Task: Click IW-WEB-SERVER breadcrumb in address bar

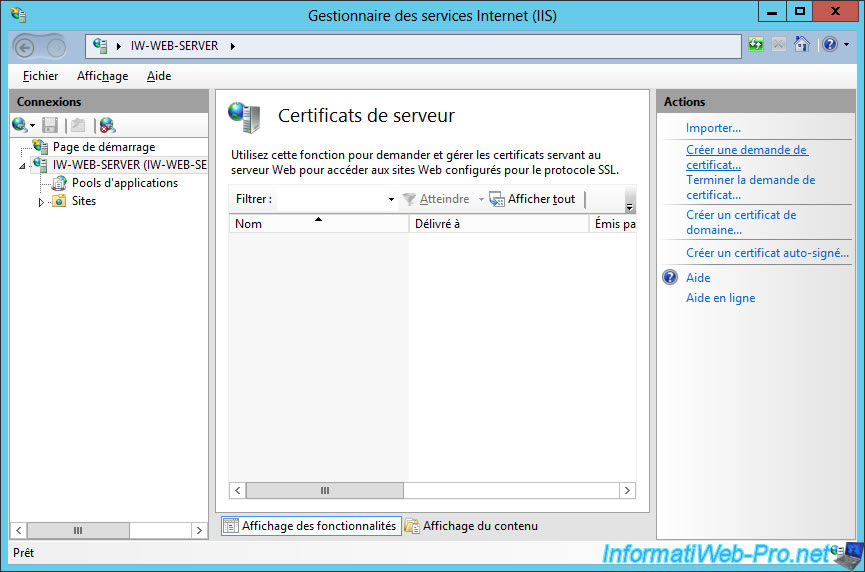Action: coord(174,46)
